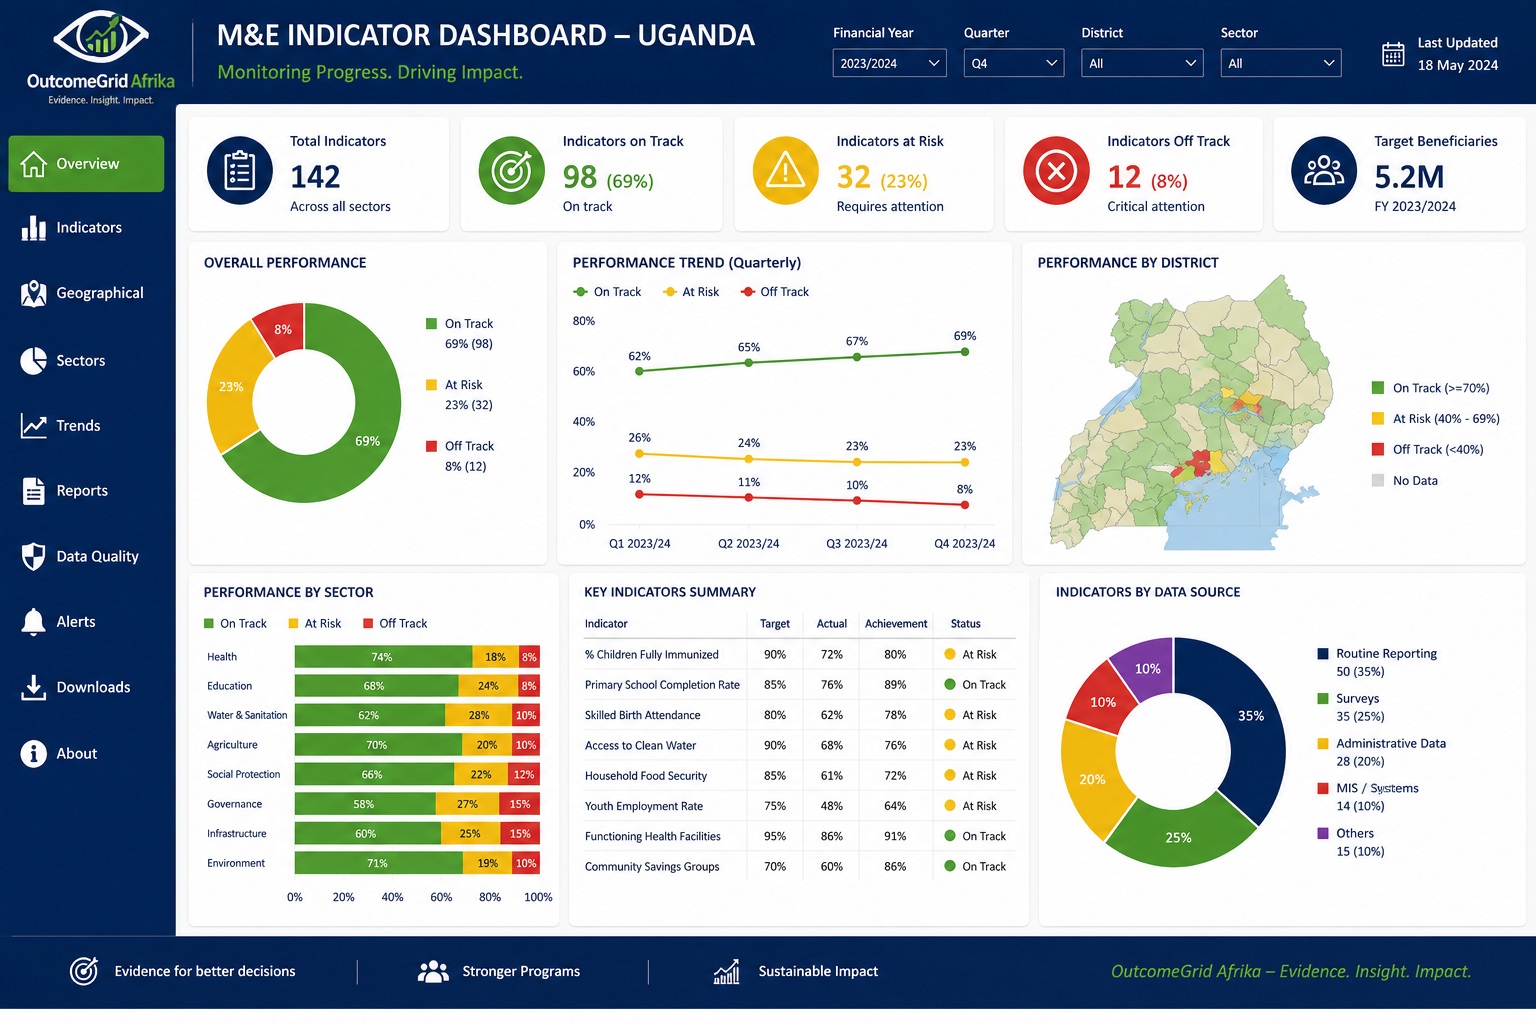This screenshot has width=1536, height=1024.
Task: Click the Sectors pie chart icon
Action: click(34, 361)
